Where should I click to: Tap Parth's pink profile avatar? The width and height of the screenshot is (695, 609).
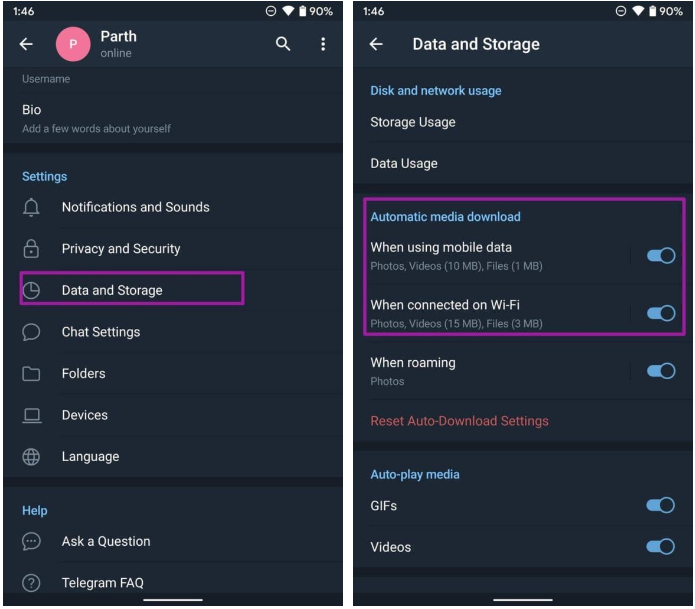click(73, 44)
